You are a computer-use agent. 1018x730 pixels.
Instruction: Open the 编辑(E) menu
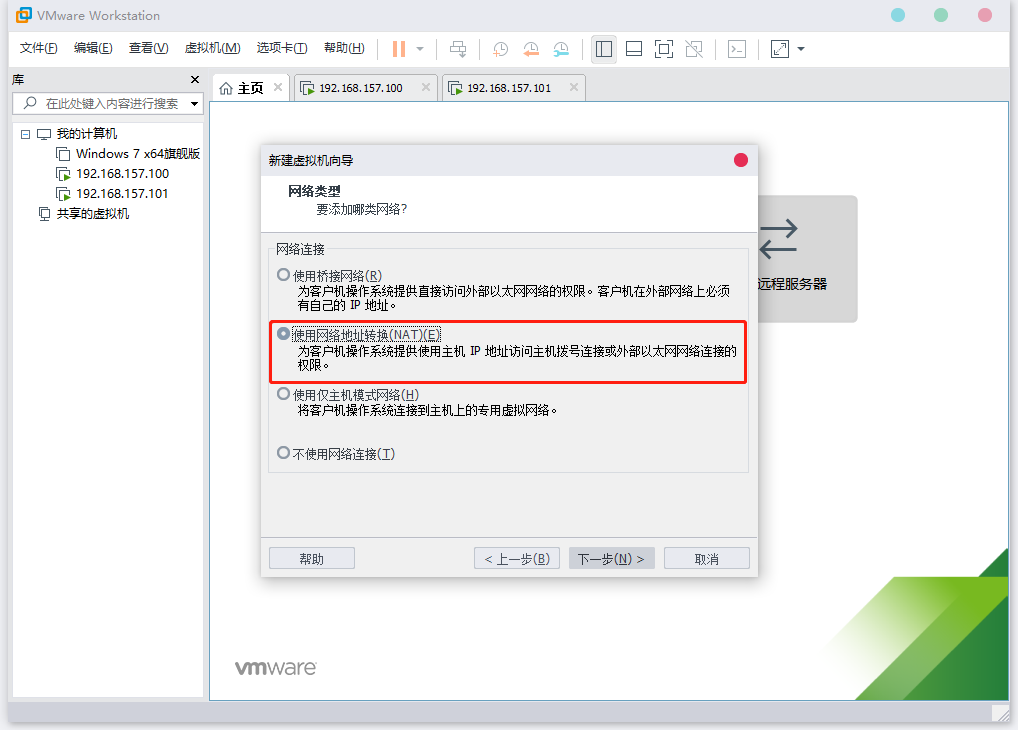[93, 48]
